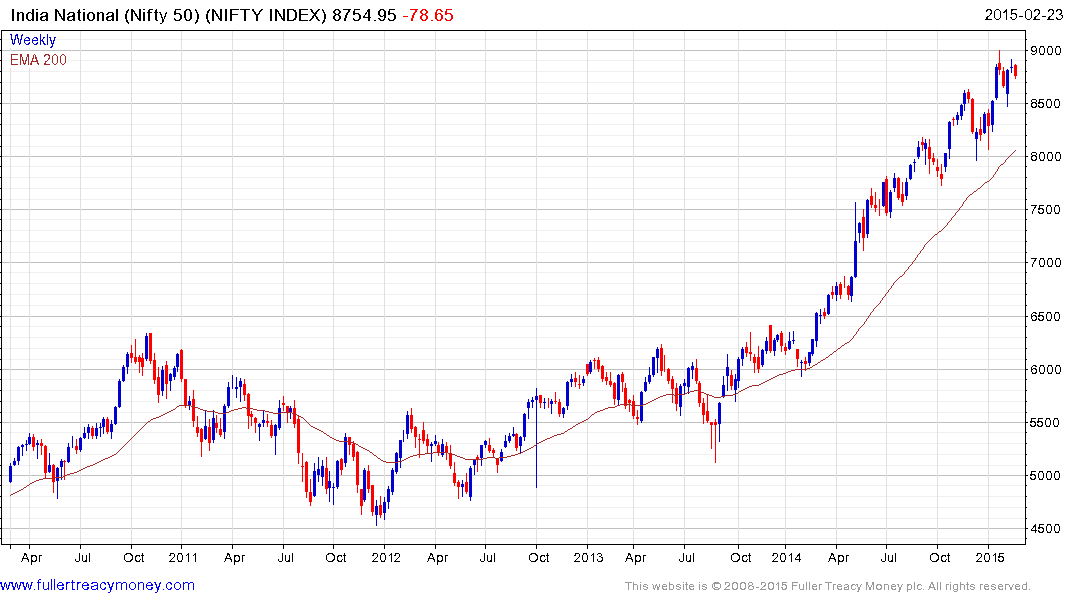Click the Weekly timeframe label
This screenshot has width=1075, height=600.
point(32,41)
